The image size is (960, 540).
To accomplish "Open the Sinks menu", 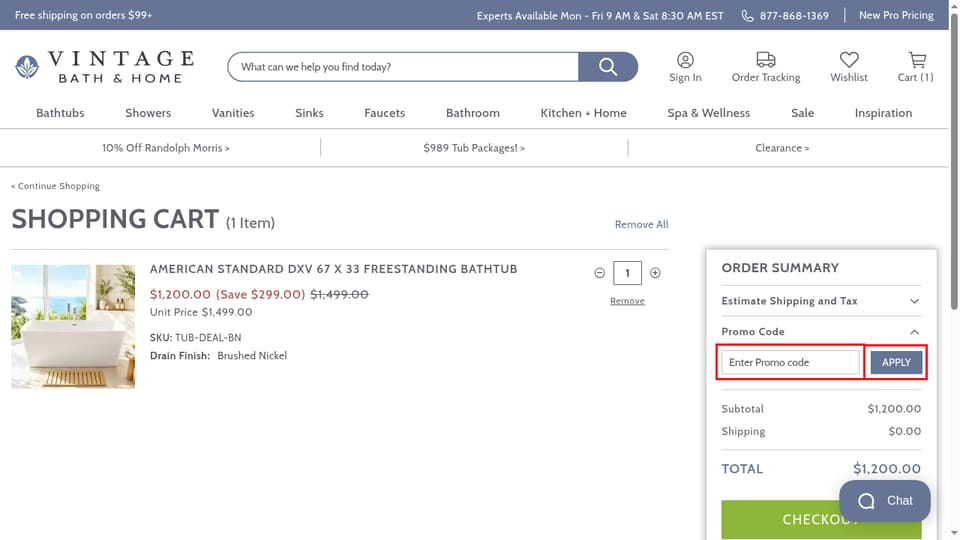I will 309,113.
